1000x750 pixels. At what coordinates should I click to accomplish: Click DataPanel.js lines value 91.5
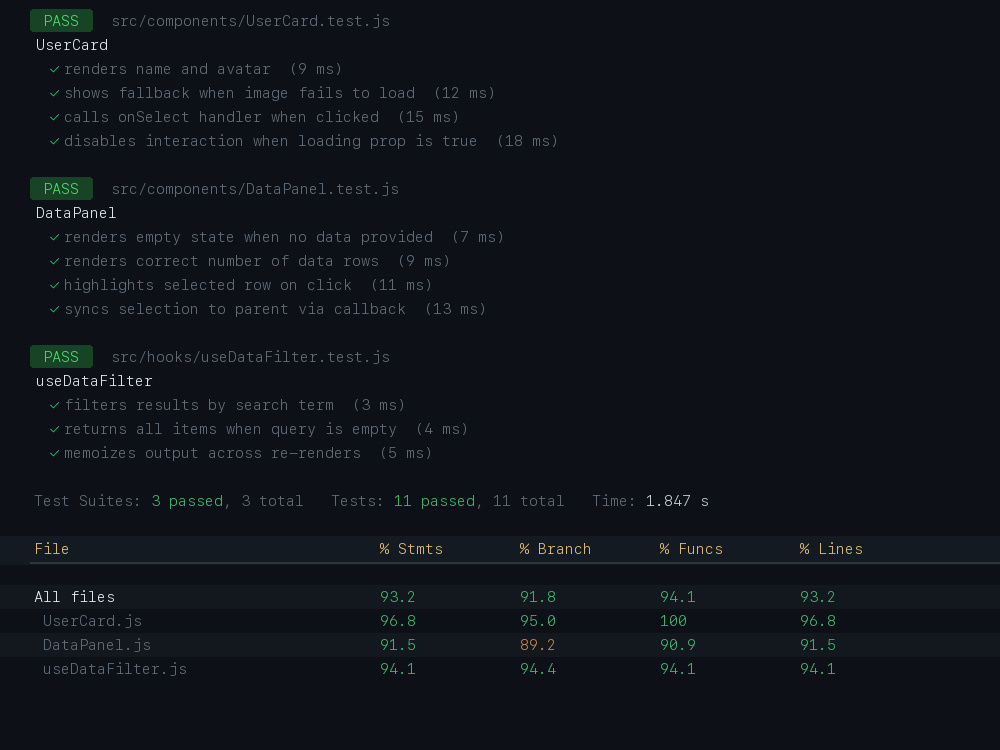click(x=818, y=645)
